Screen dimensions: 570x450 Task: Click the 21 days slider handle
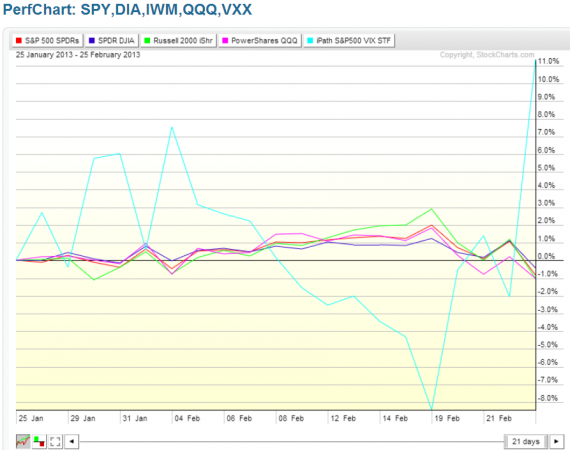click(526, 441)
